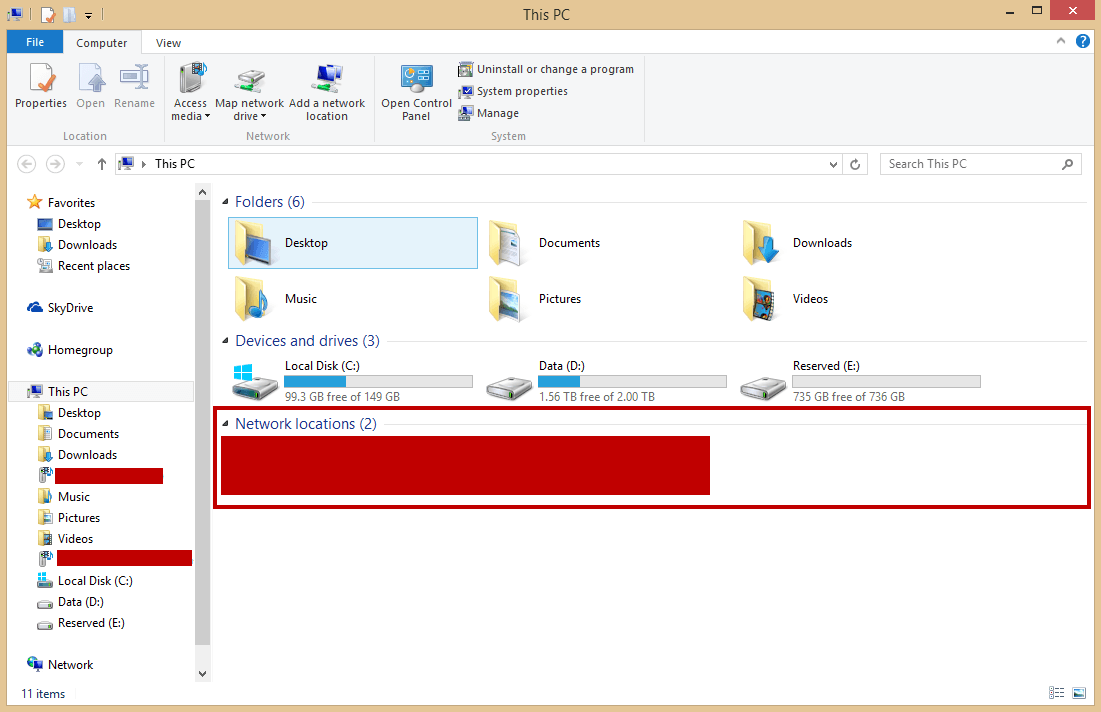Click the Help question mark icon
The height and width of the screenshot is (712, 1101).
coord(1082,42)
